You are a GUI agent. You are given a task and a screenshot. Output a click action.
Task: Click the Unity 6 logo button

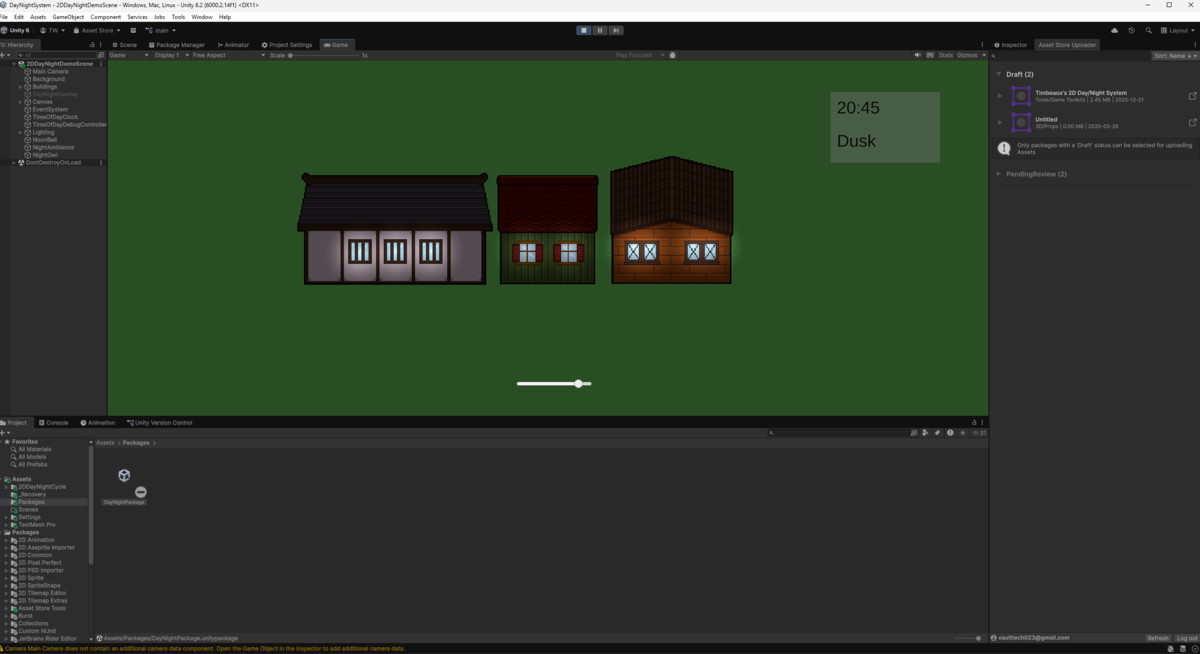[x=17, y=30]
